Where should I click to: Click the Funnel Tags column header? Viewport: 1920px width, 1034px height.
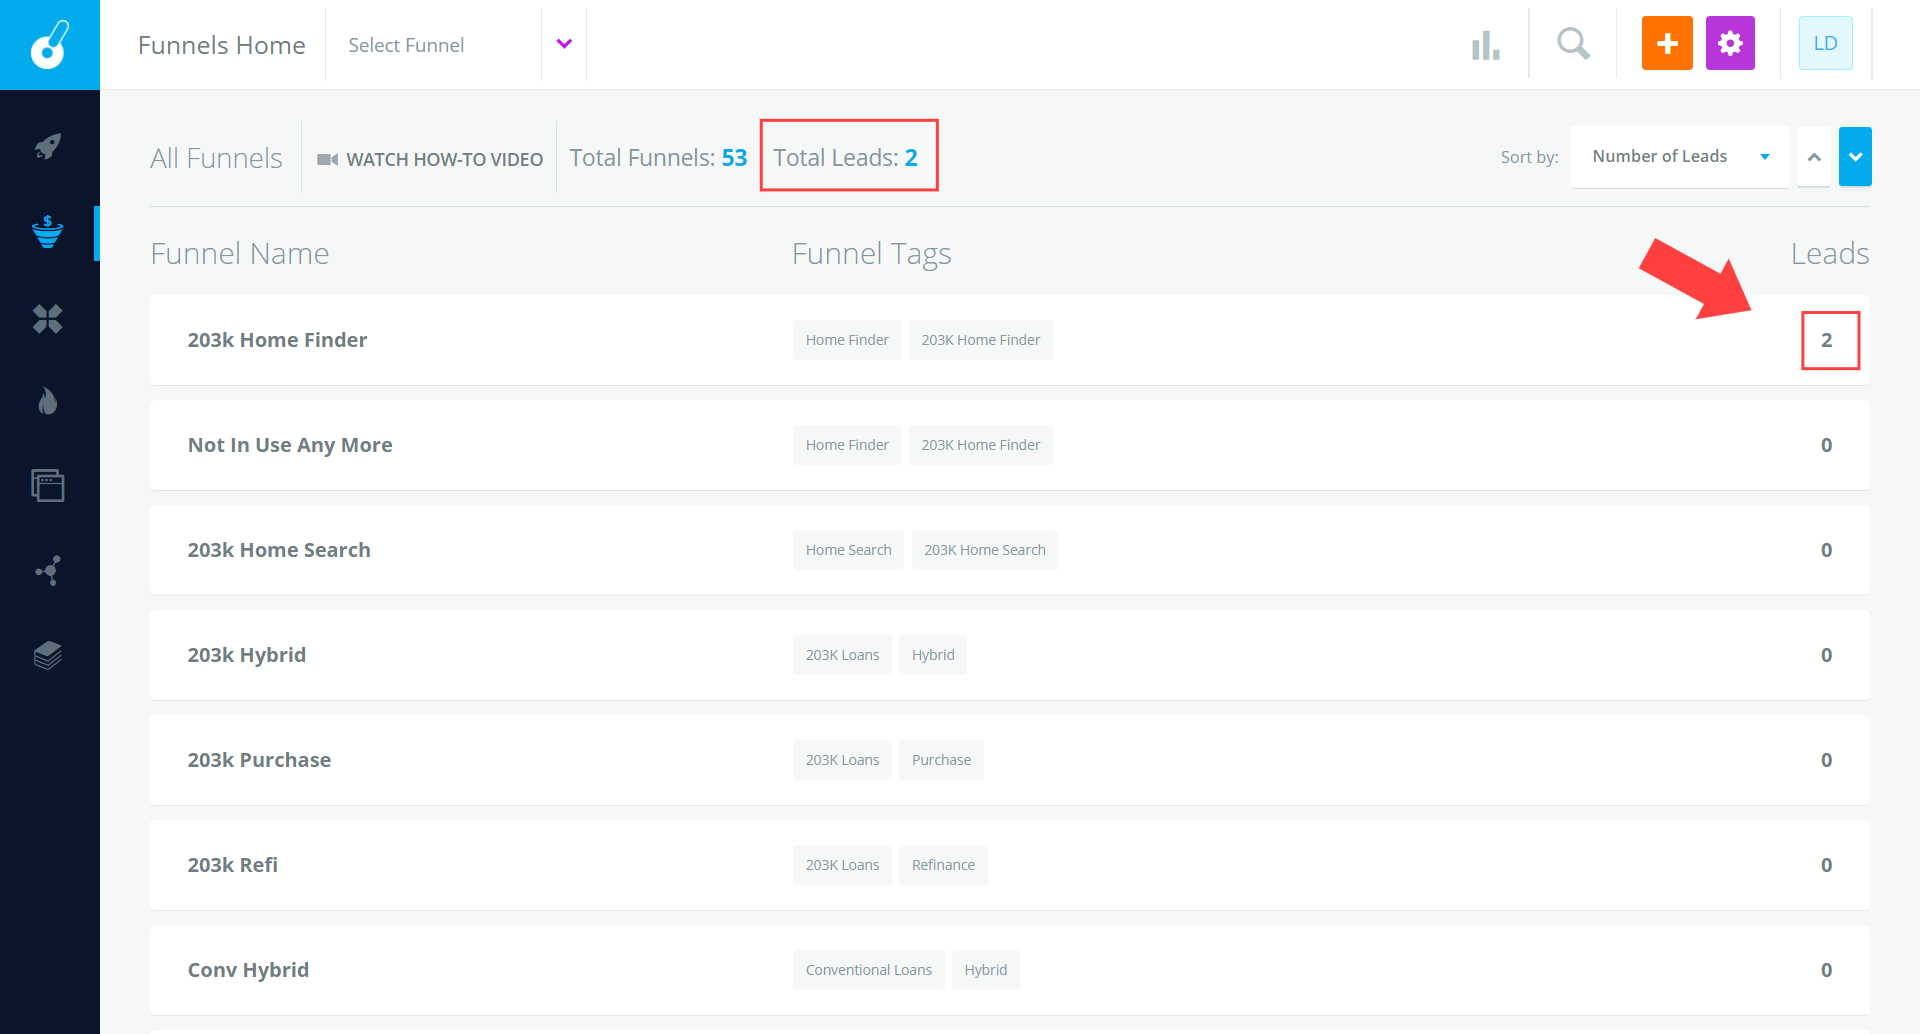coord(872,254)
